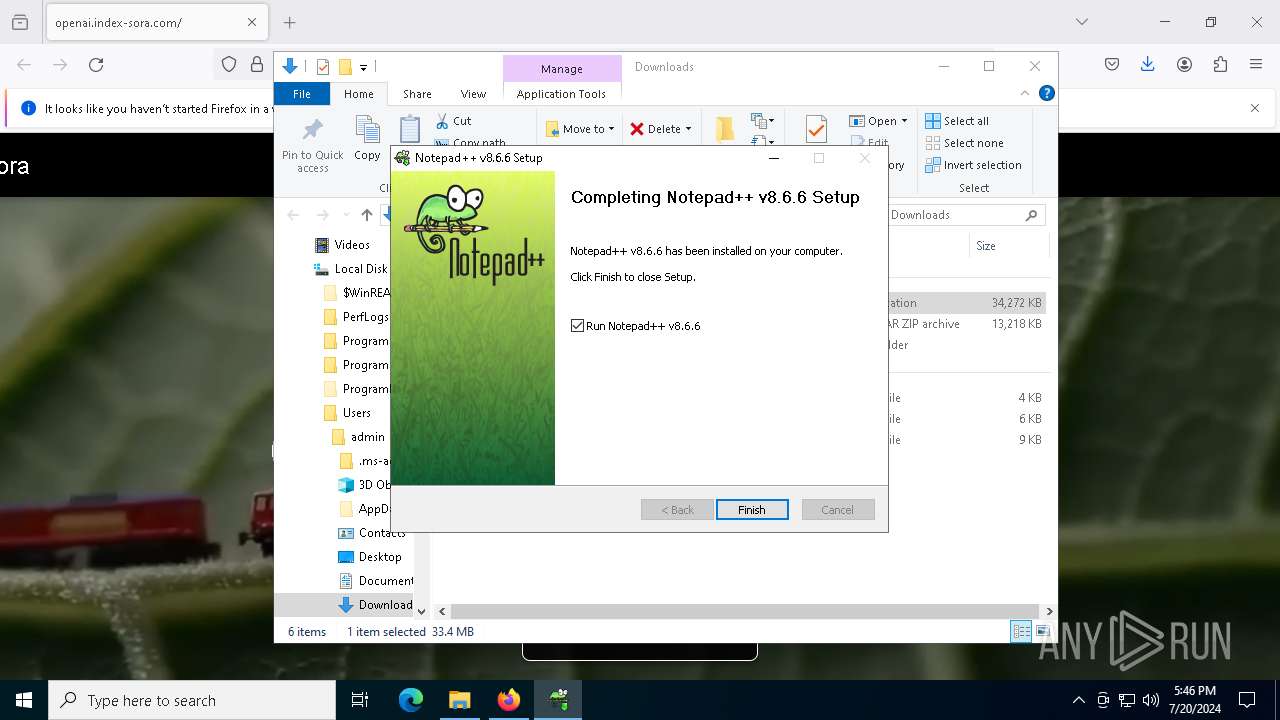Open Firefox from taskbar

509,700
